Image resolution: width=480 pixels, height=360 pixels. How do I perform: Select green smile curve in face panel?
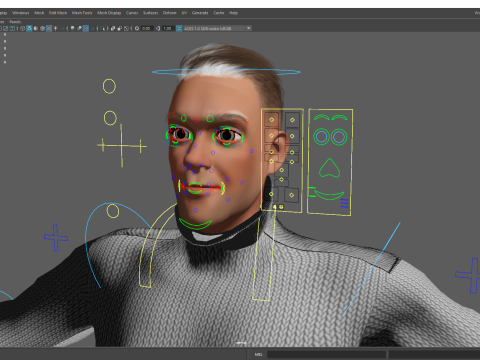click(x=329, y=195)
